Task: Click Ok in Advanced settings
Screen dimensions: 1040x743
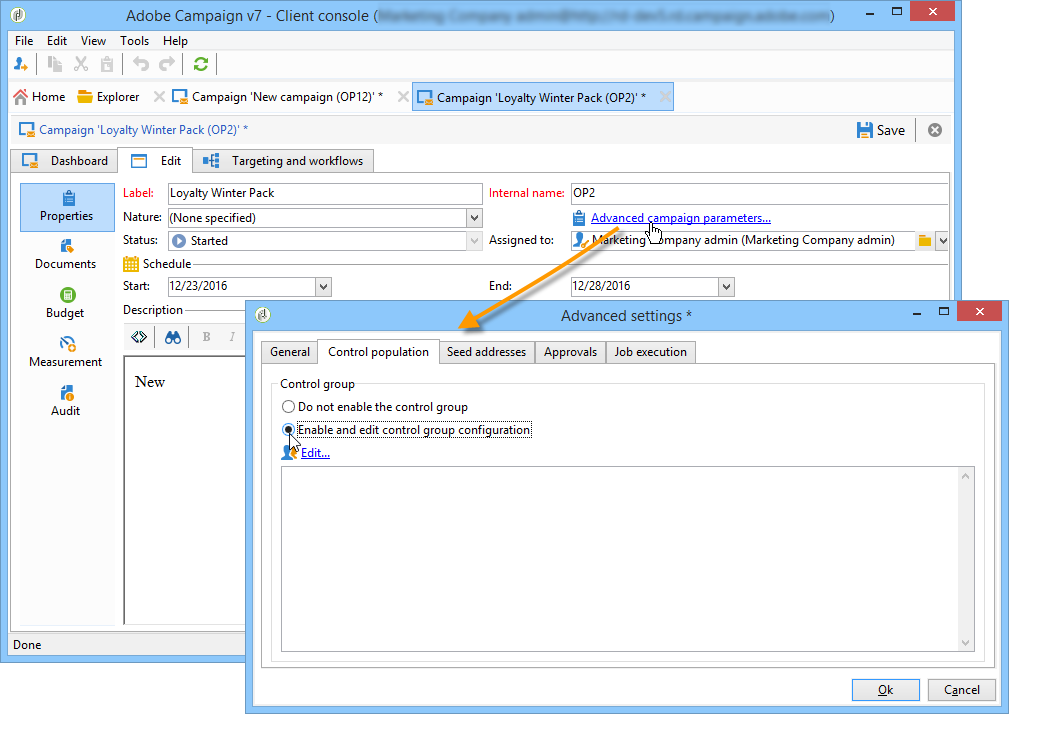Action: [885, 690]
